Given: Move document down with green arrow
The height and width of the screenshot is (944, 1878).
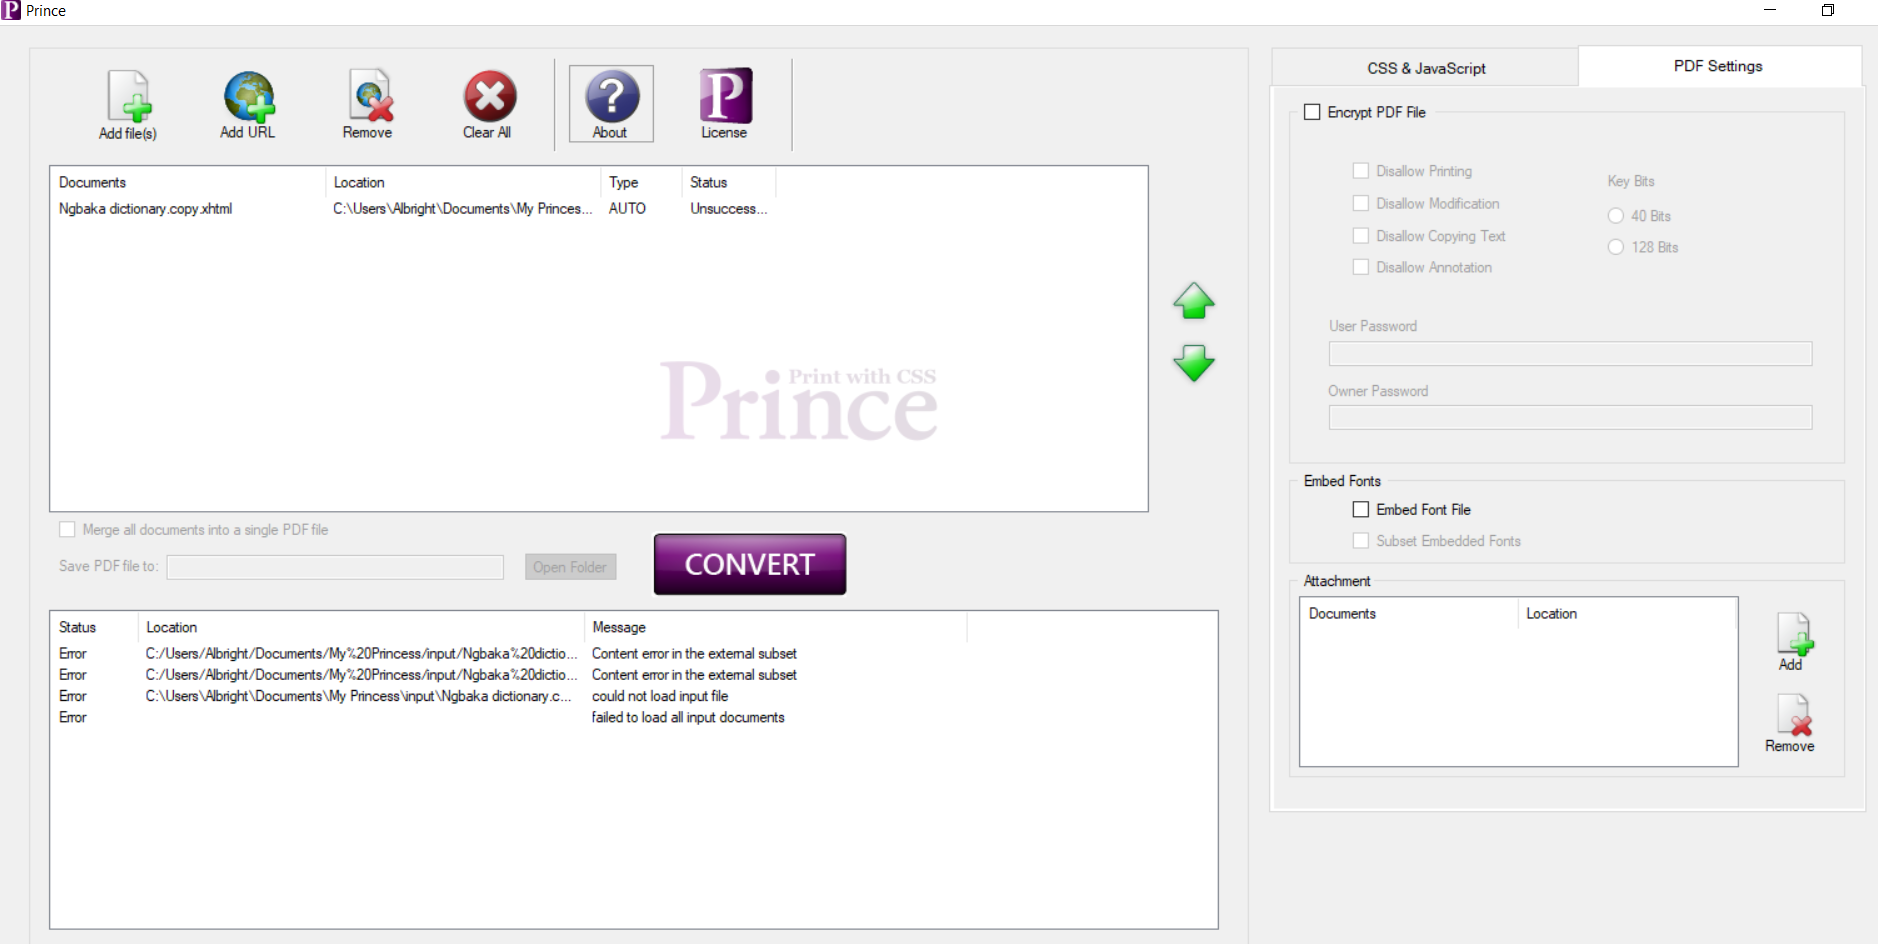Looking at the screenshot, I should (1193, 363).
